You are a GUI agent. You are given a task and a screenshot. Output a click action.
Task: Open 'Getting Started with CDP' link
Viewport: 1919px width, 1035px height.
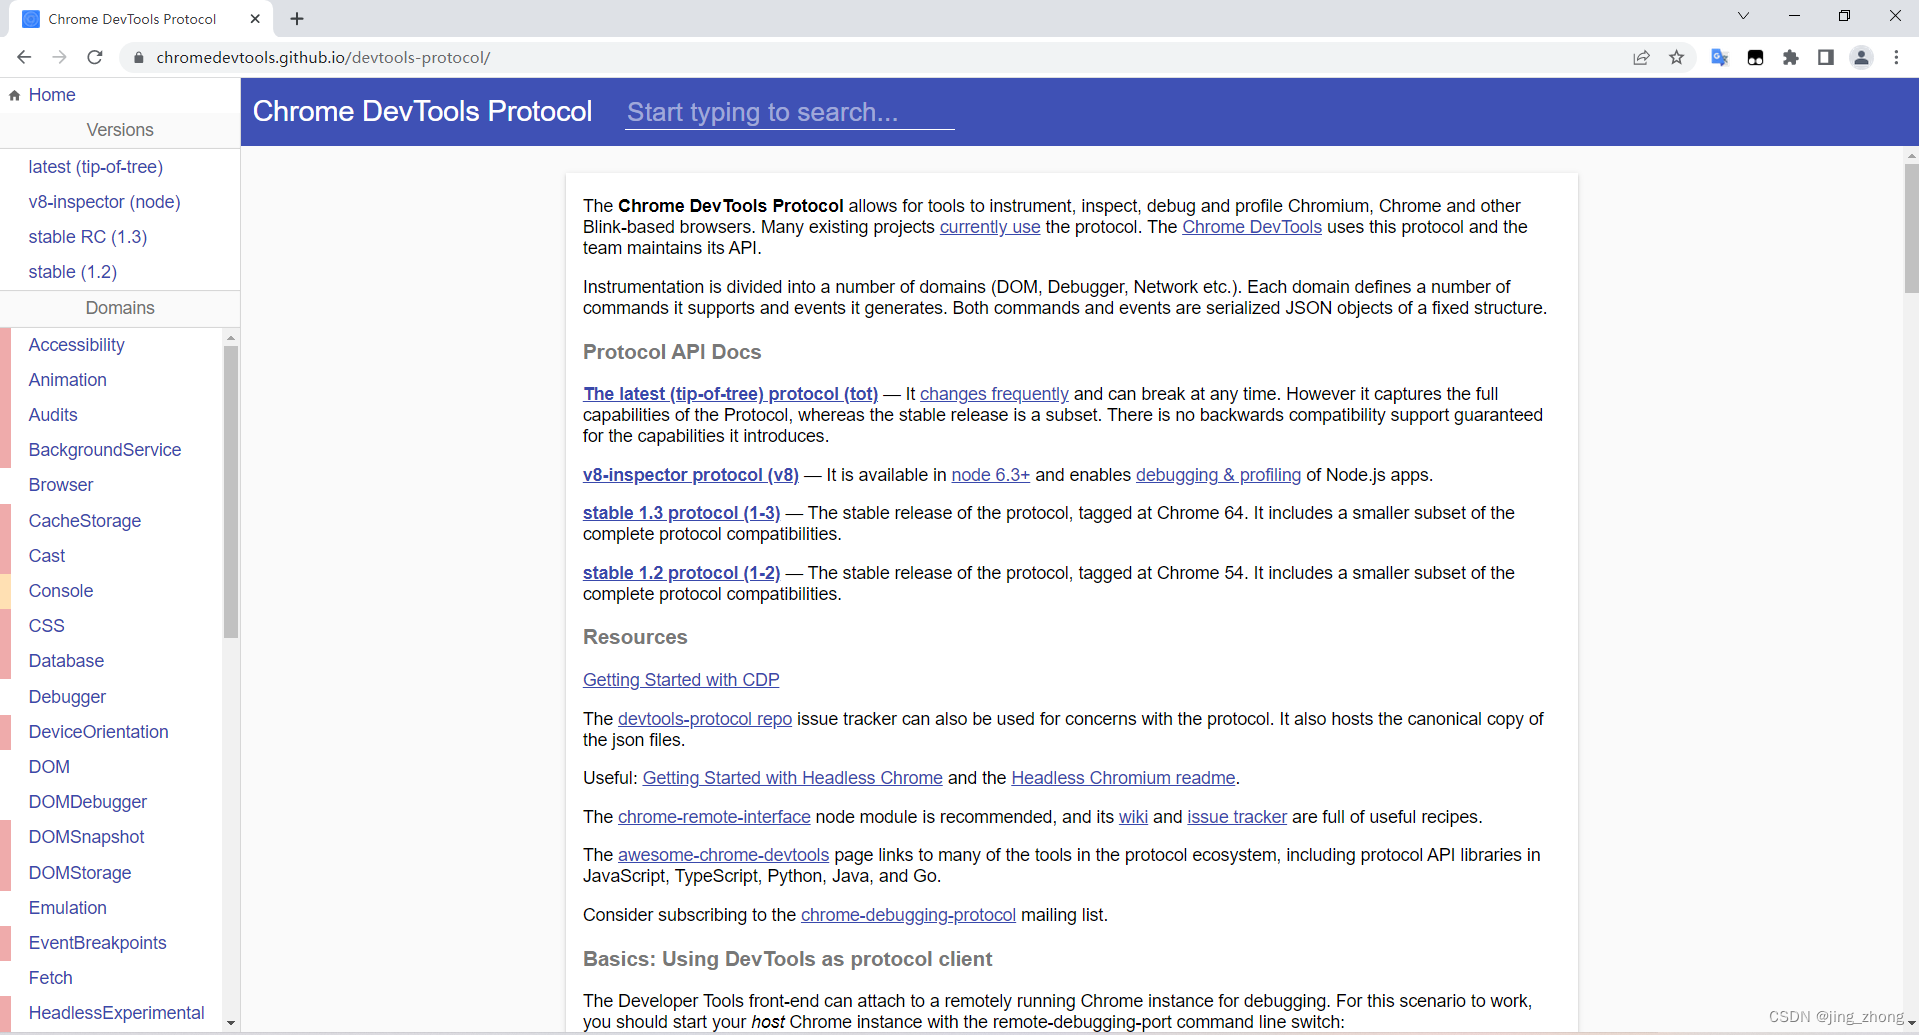click(x=681, y=680)
